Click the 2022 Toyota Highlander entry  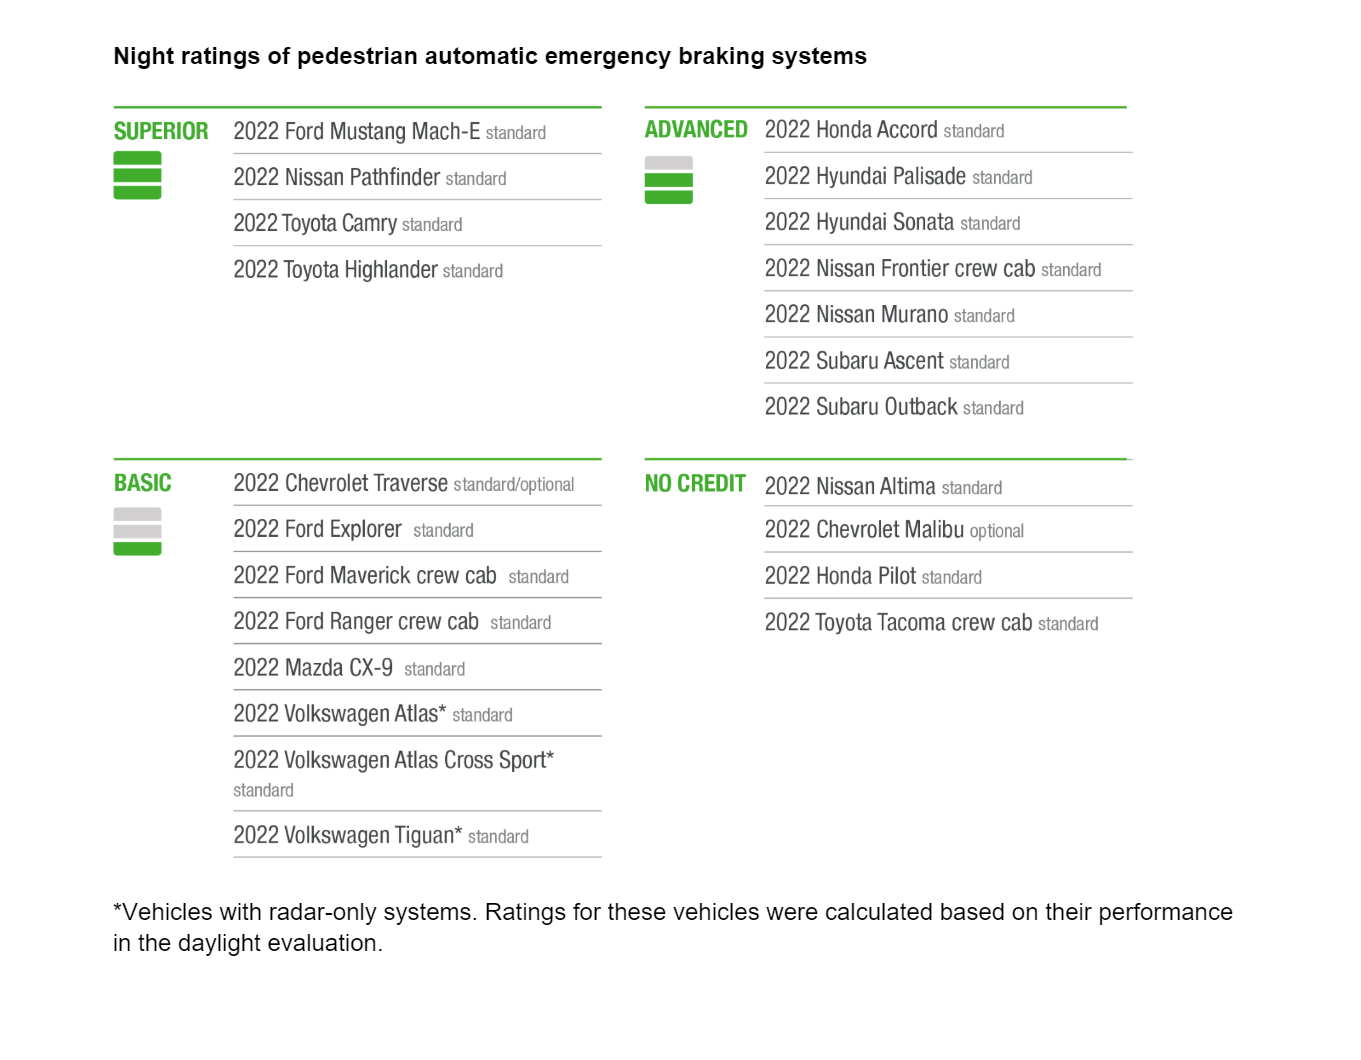(x=367, y=270)
